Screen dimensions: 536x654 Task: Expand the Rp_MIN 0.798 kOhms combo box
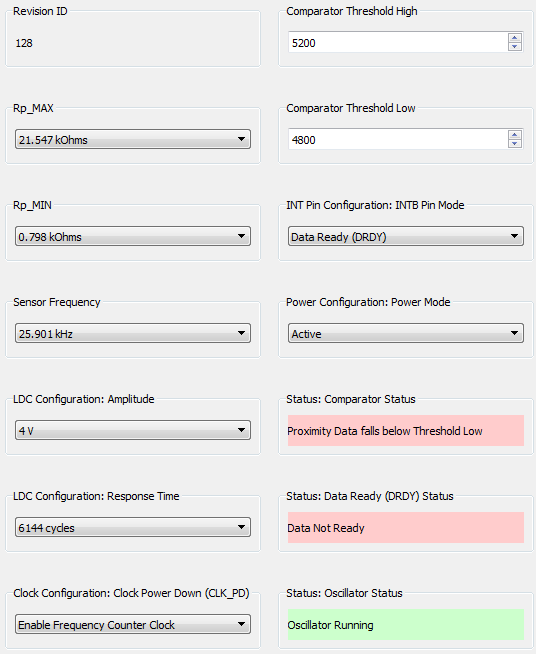coord(133,236)
